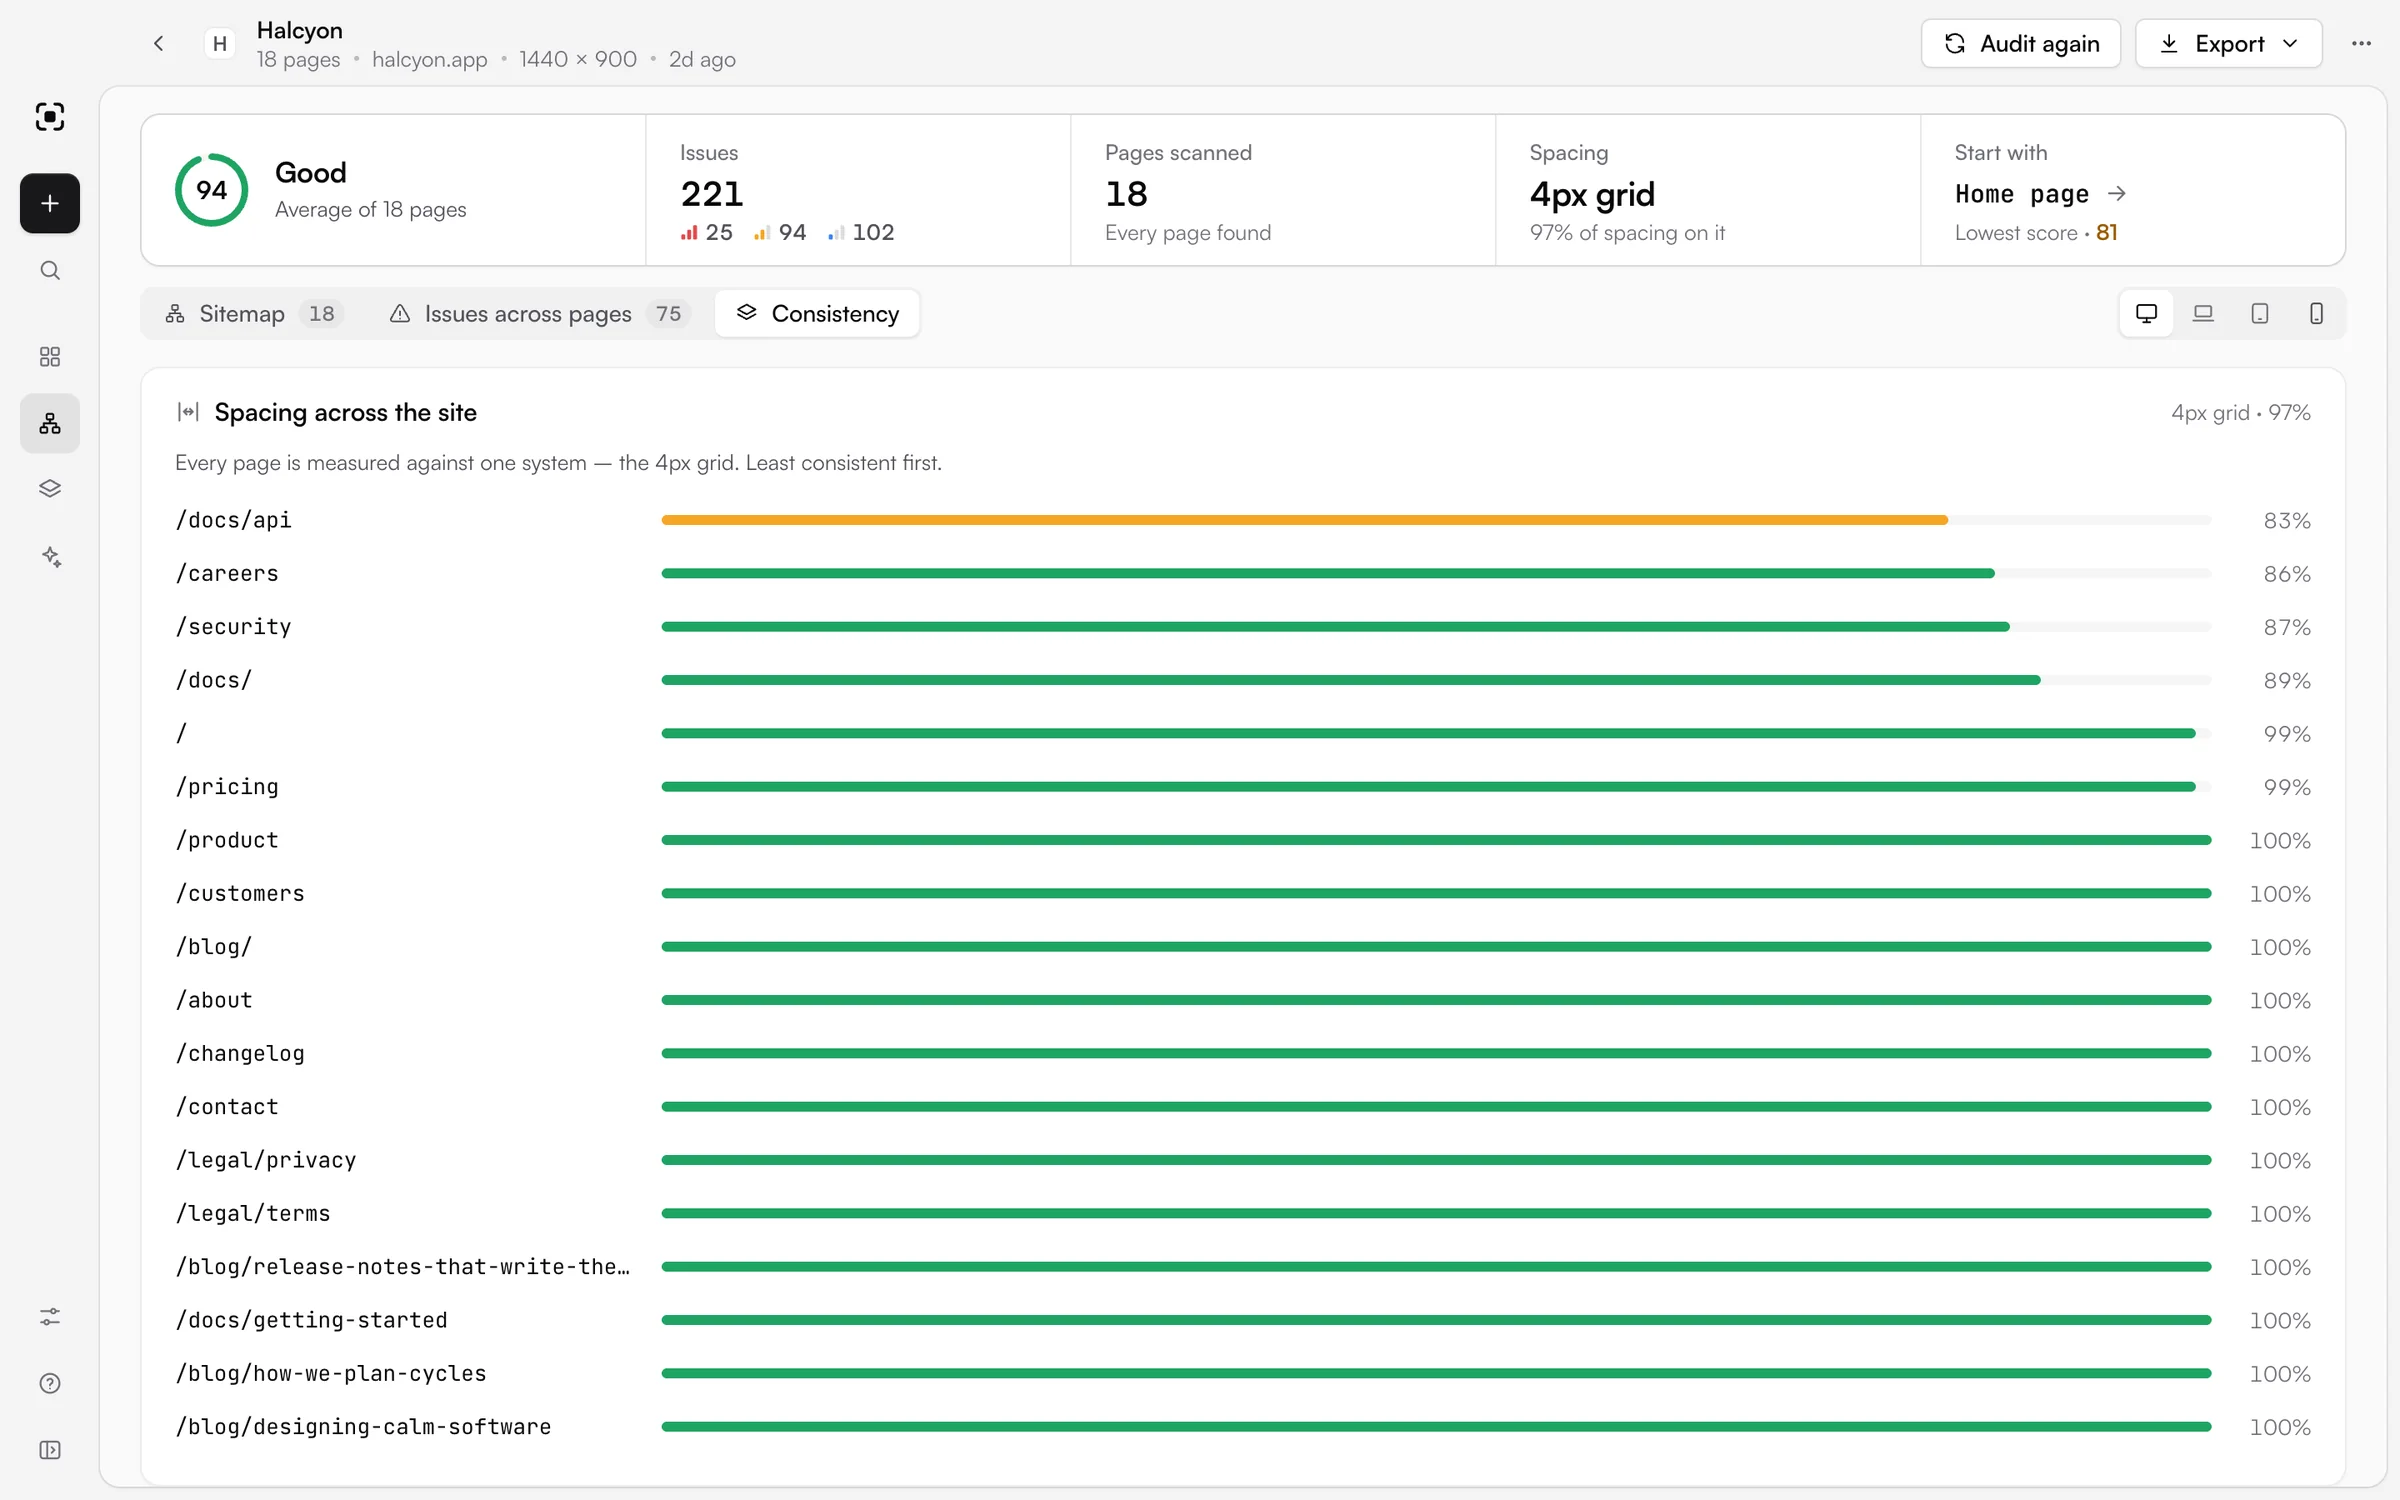Click the /careers green progress bar
This screenshot has width=2400, height=1500.
click(x=1328, y=573)
